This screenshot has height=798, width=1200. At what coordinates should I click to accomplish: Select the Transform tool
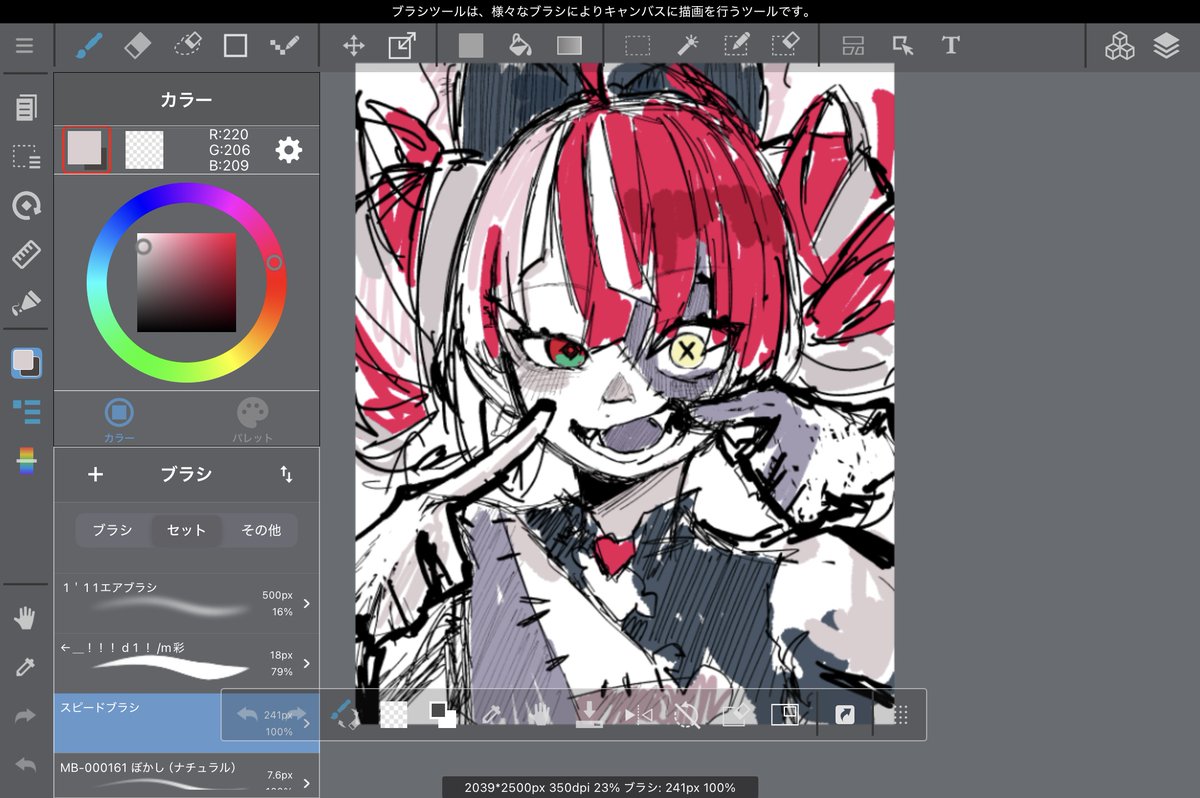click(402, 46)
